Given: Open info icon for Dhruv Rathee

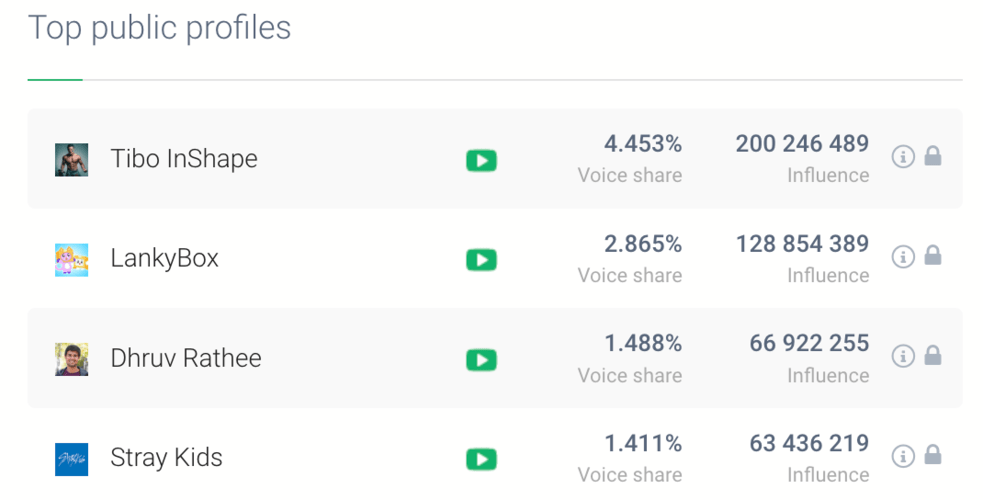Looking at the screenshot, I should (x=903, y=356).
